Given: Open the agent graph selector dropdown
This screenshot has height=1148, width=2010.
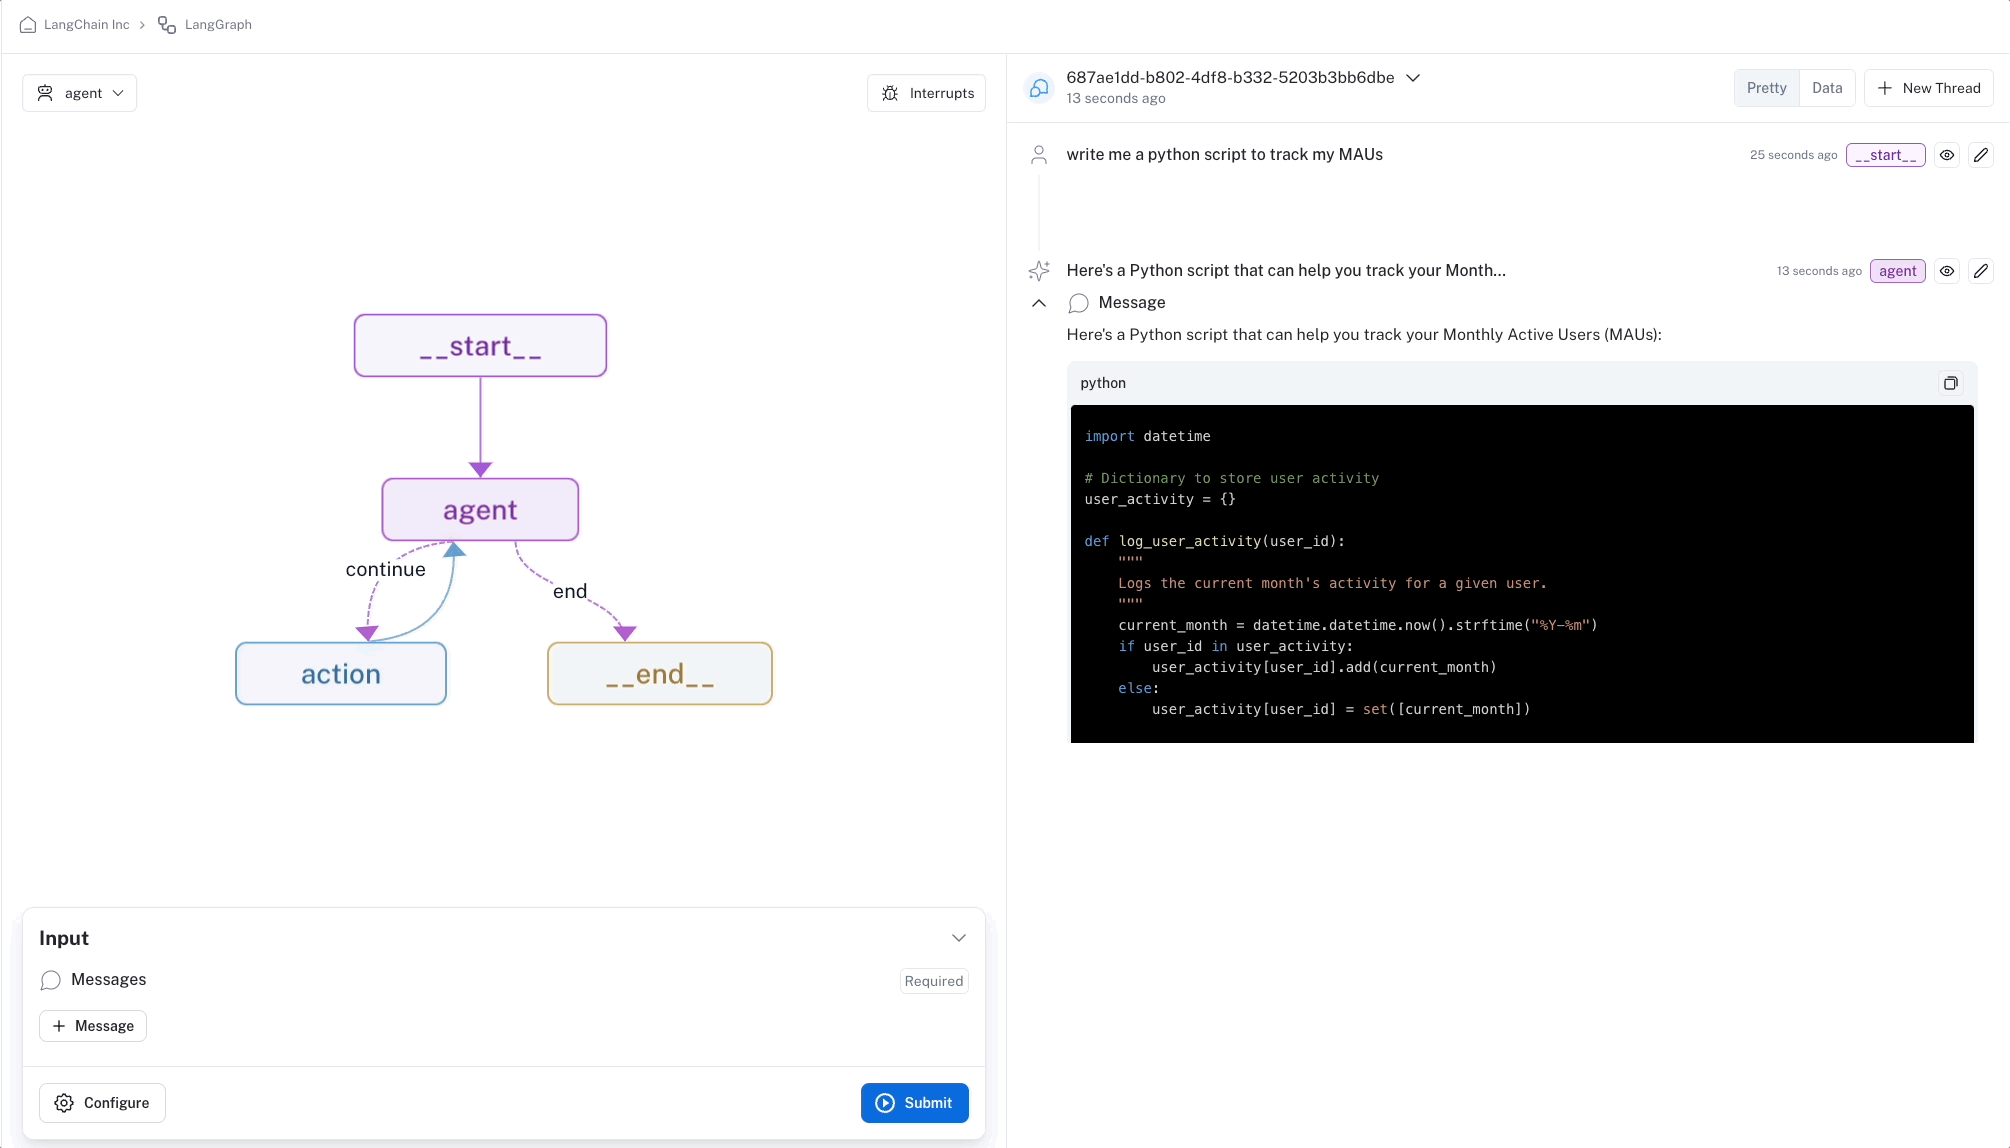Looking at the screenshot, I should coord(79,92).
